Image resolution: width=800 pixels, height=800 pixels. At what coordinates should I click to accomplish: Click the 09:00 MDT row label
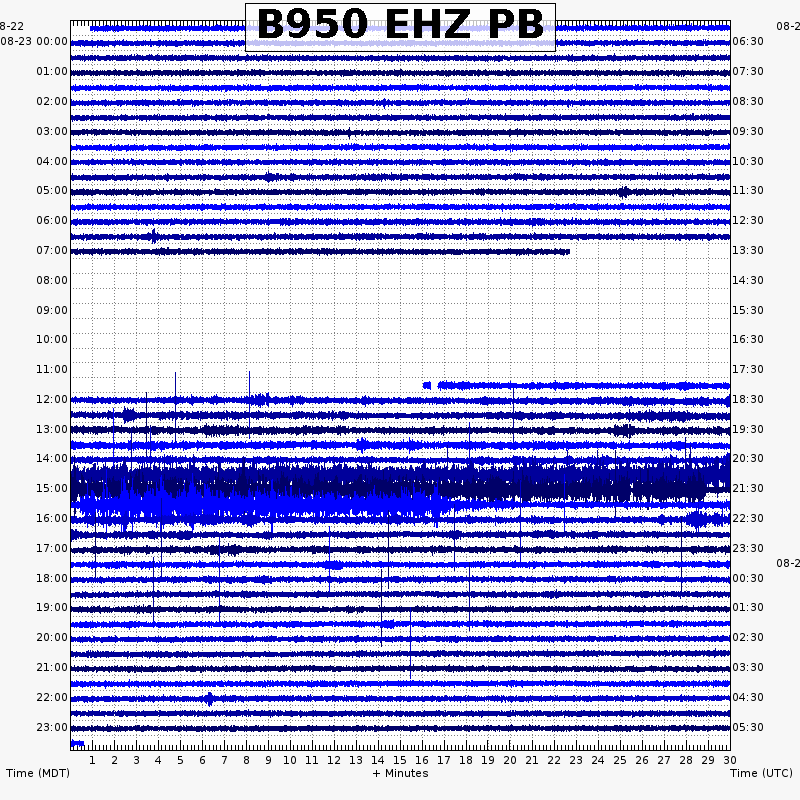pyautogui.click(x=52, y=311)
